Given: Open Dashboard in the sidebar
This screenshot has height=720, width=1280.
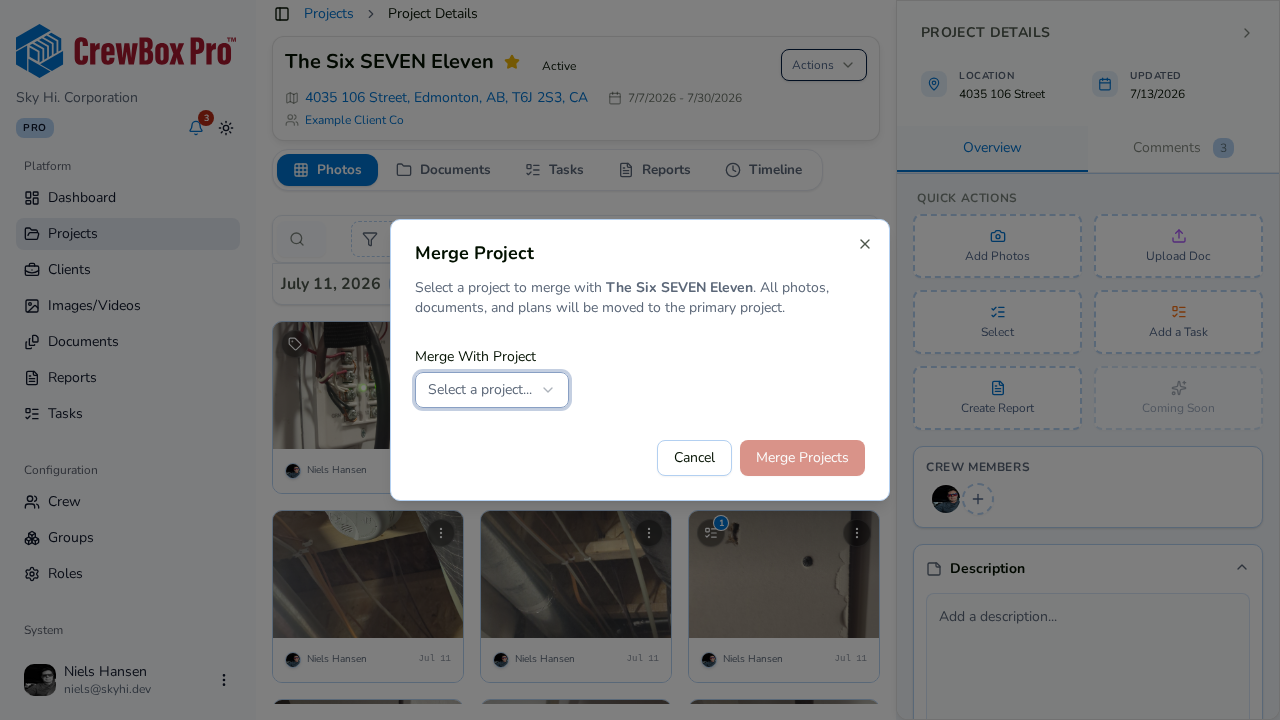Looking at the screenshot, I should click(x=128, y=198).
